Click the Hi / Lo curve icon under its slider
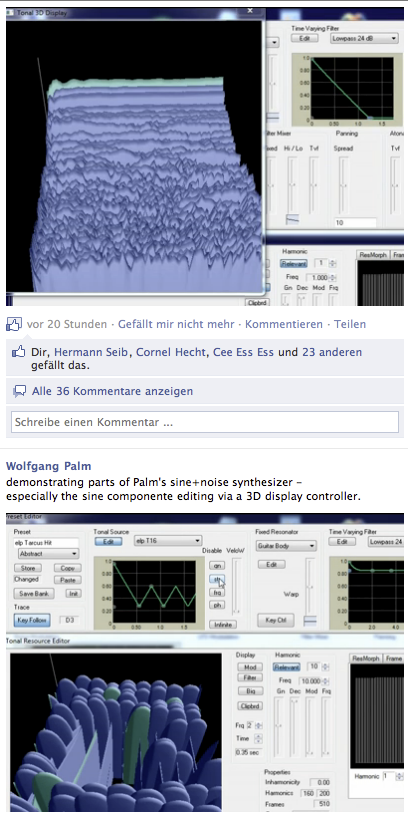Screen dimensions: 408x814 click(293, 220)
